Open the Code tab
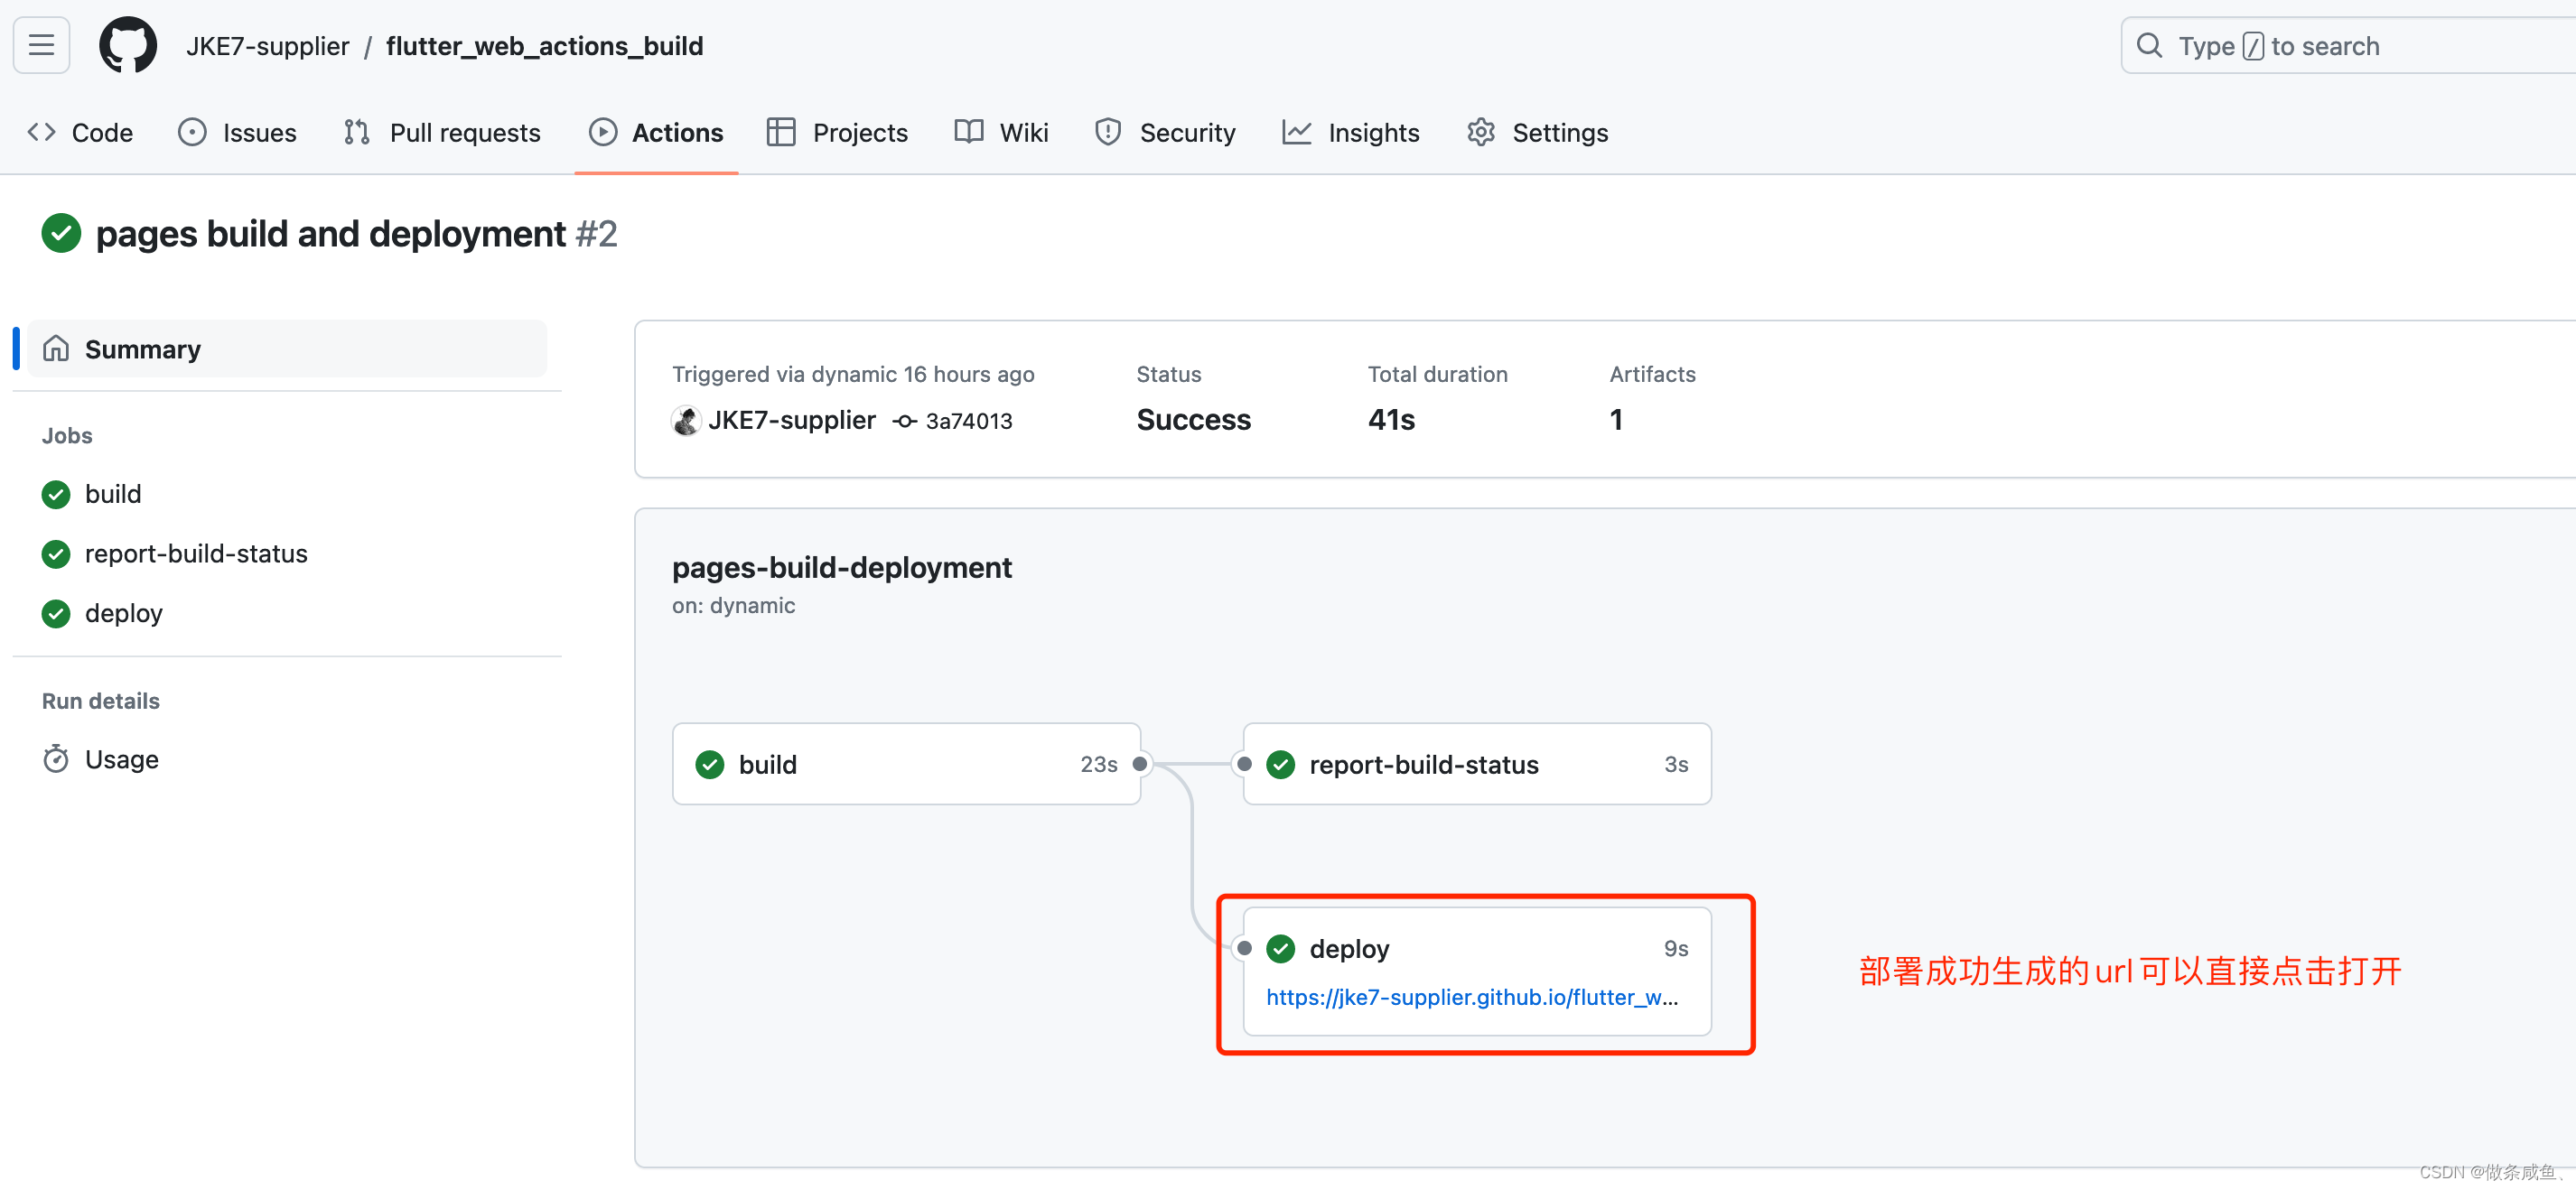The width and height of the screenshot is (2576, 1190). pyautogui.click(x=81, y=132)
